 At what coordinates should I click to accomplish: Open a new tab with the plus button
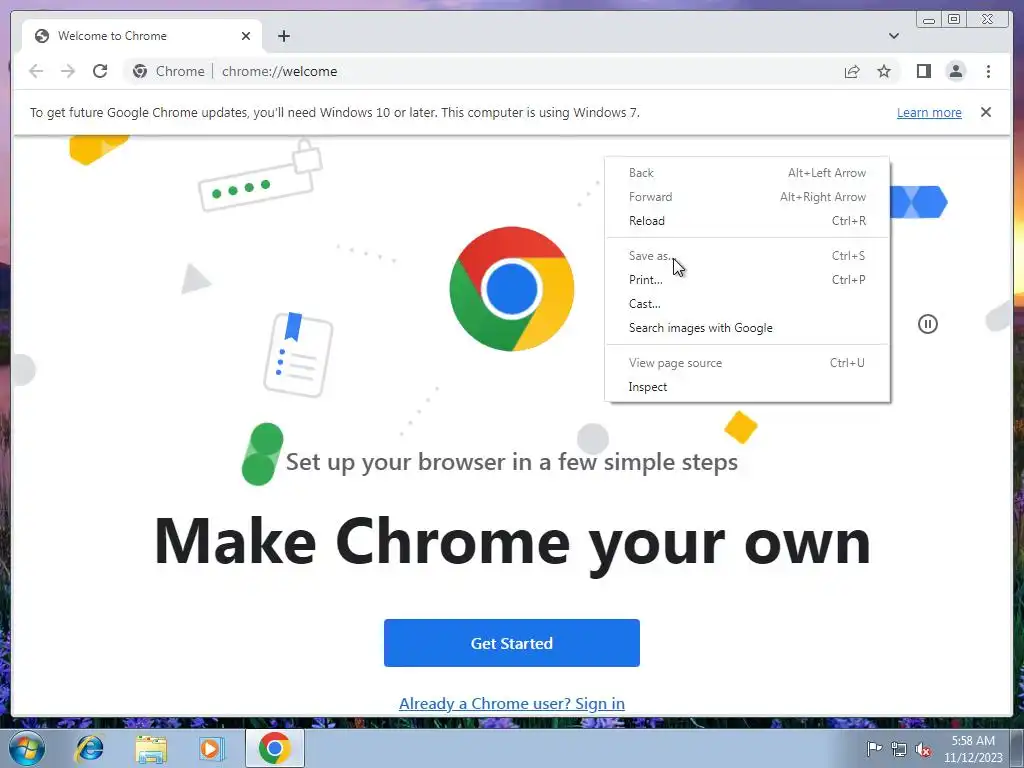pos(283,36)
